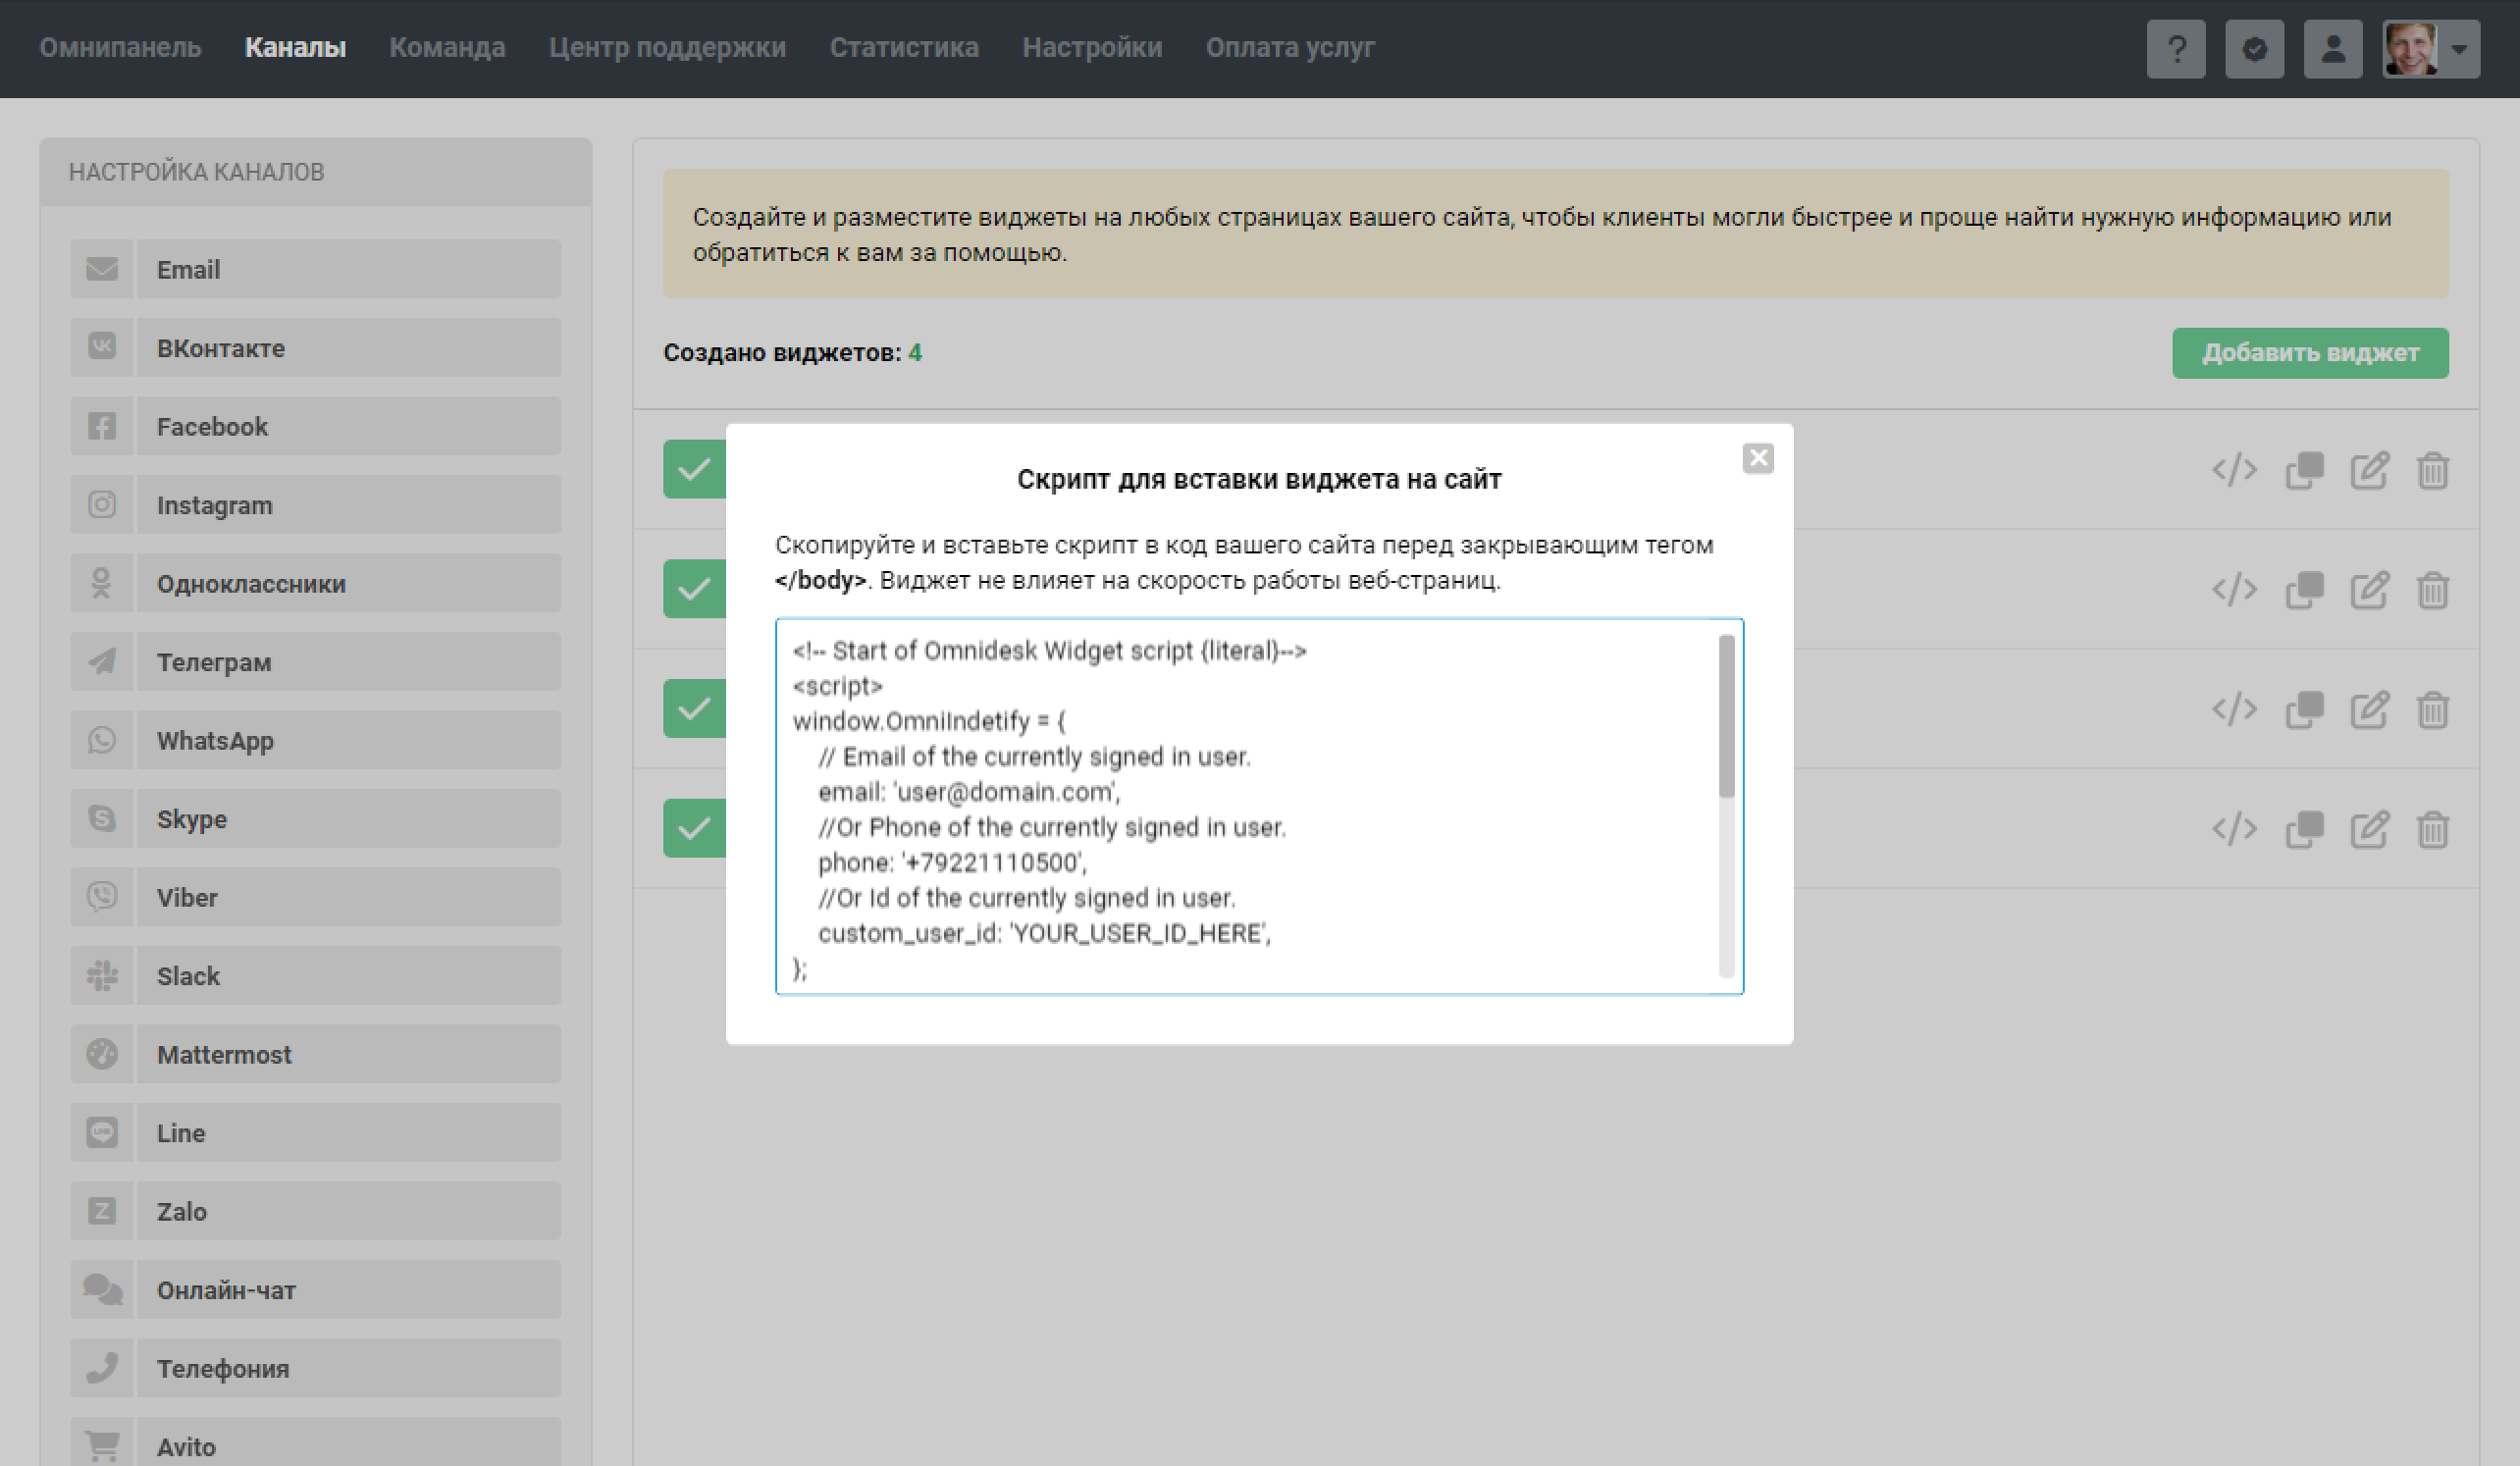Open the Facebook channel settings
This screenshot has height=1466, width=2520.
pyautogui.click(x=315, y=426)
